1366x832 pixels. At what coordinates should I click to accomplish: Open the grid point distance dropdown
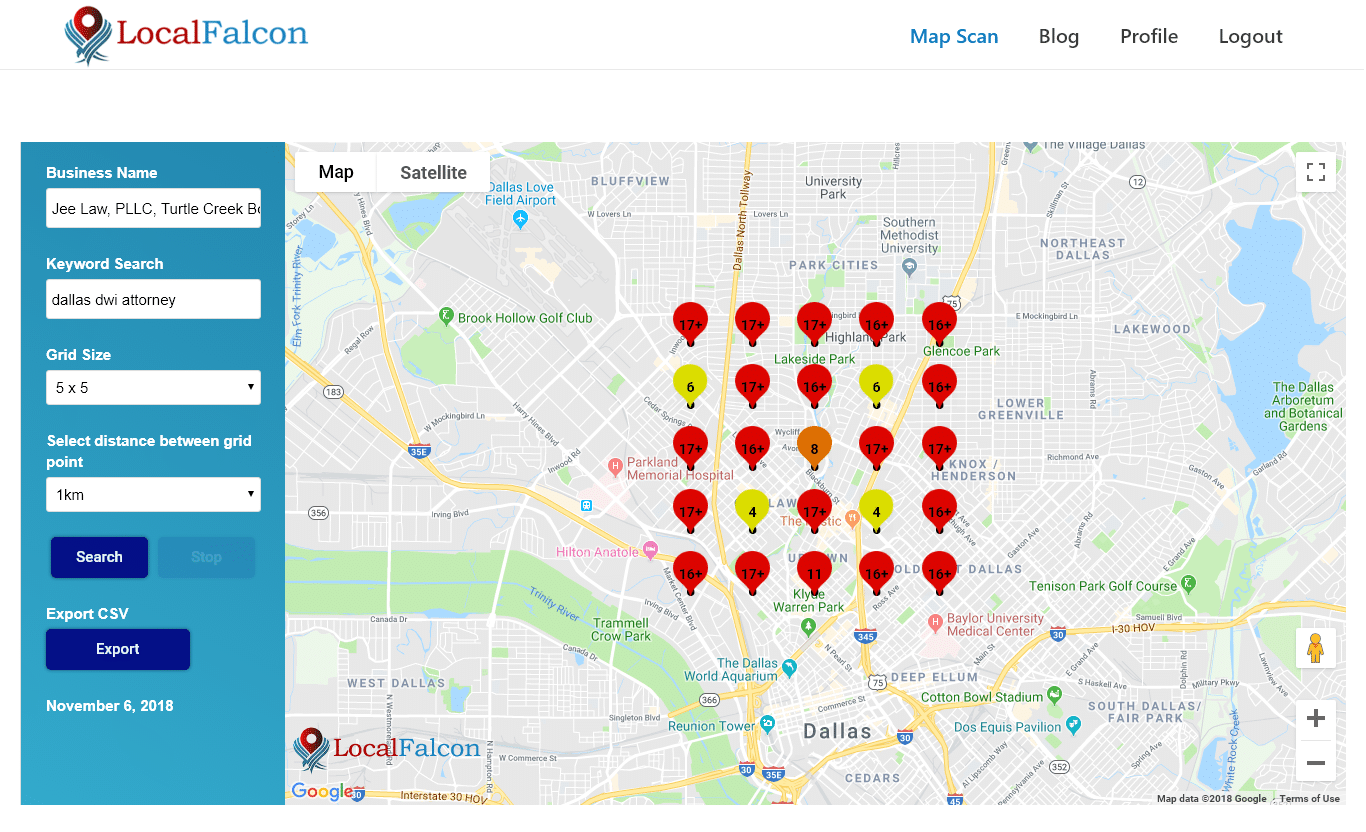pyautogui.click(x=153, y=494)
